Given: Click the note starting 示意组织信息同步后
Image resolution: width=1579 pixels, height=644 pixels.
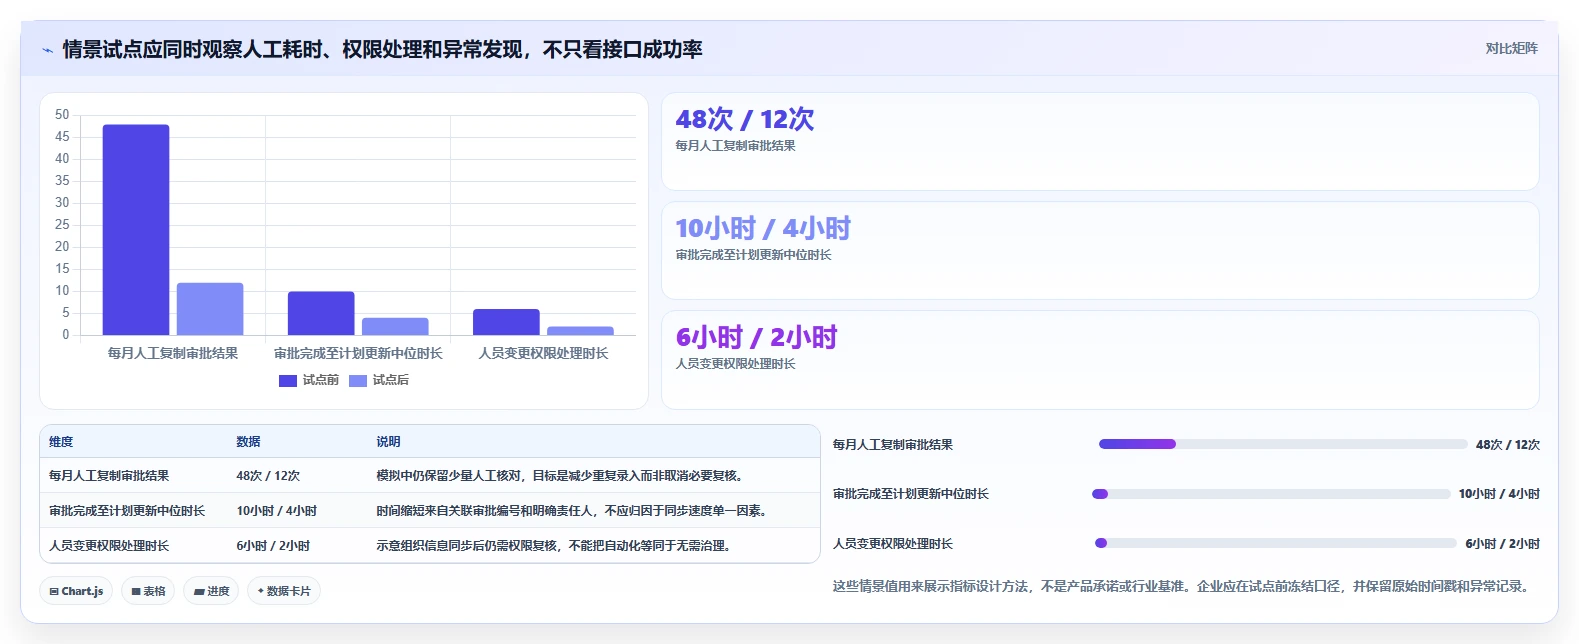Looking at the screenshot, I should pyautogui.click(x=553, y=546).
